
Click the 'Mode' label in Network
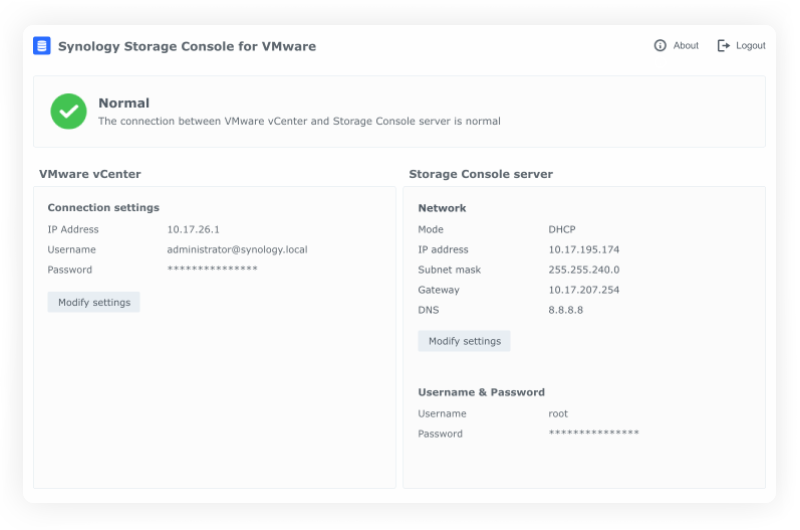click(431, 230)
